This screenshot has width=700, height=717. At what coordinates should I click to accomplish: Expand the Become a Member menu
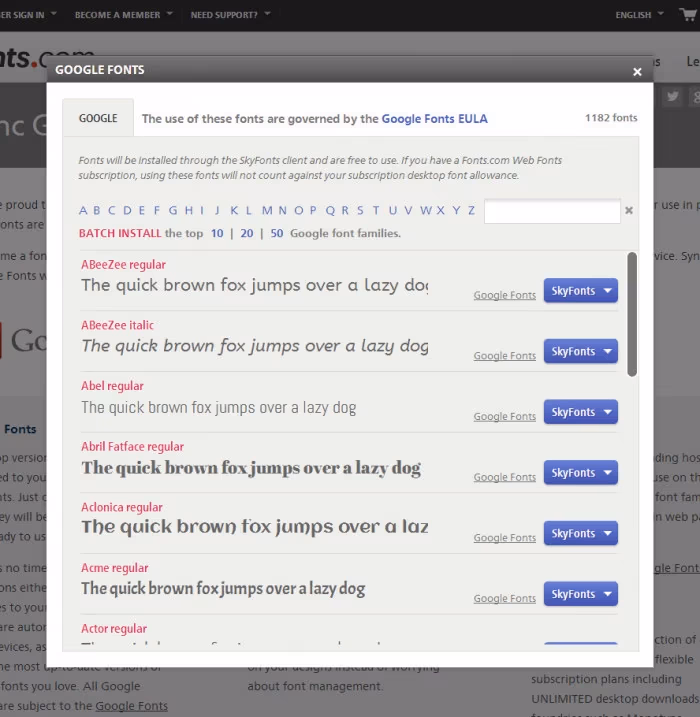pos(123,15)
